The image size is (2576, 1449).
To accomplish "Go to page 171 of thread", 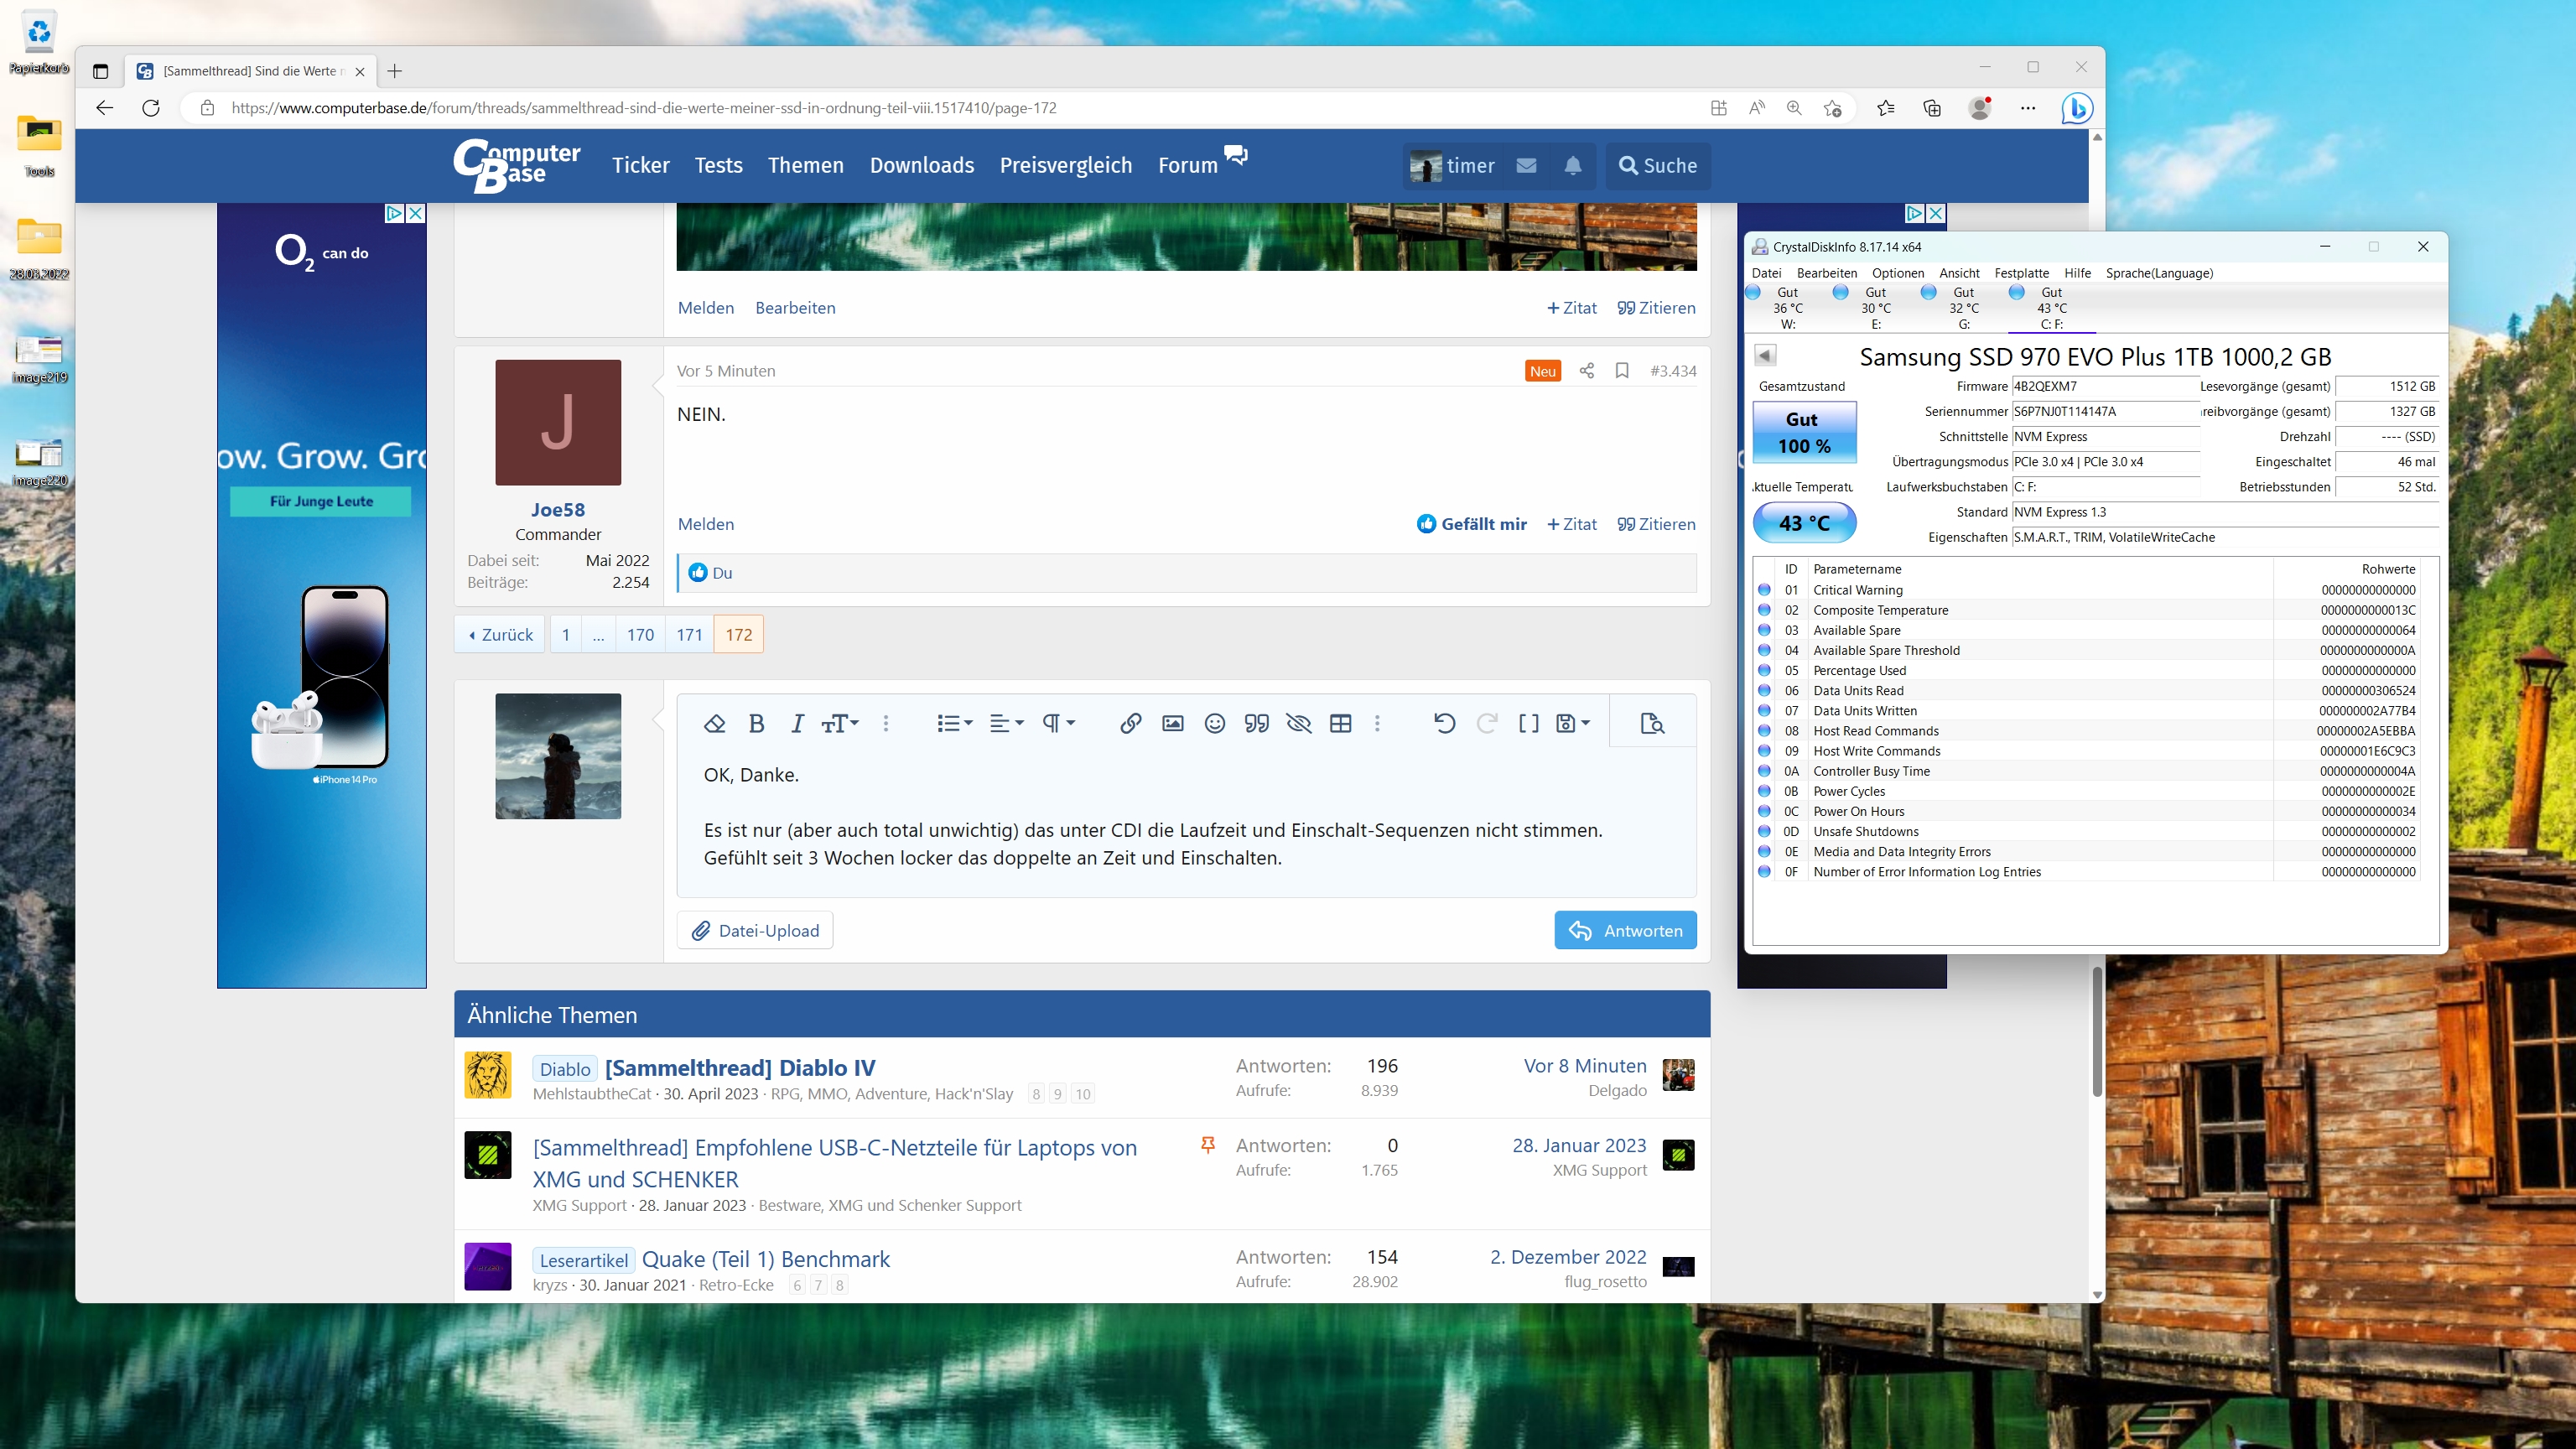I will (x=689, y=634).
